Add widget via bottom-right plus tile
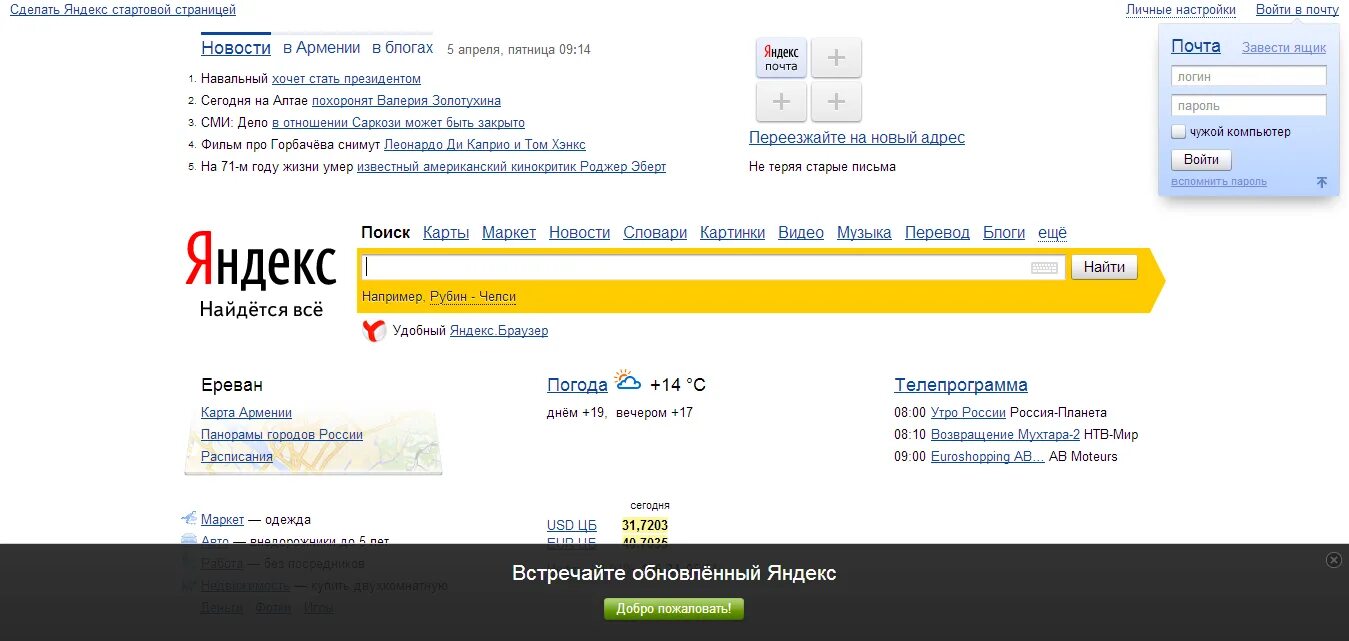Viewport: 1349px width, 641px height. click(836, 102)
